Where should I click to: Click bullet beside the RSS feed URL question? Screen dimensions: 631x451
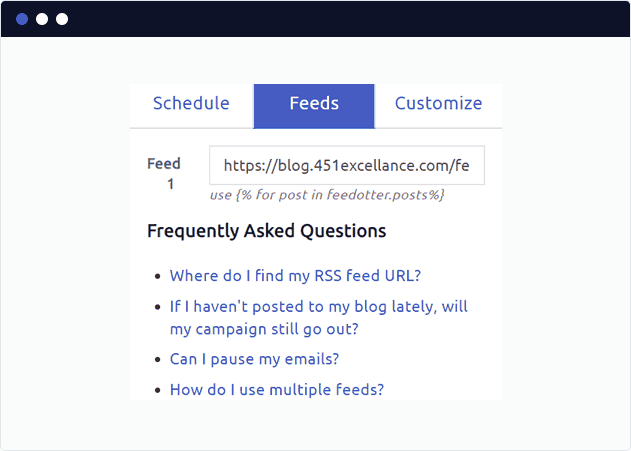(x=158, y=277)
